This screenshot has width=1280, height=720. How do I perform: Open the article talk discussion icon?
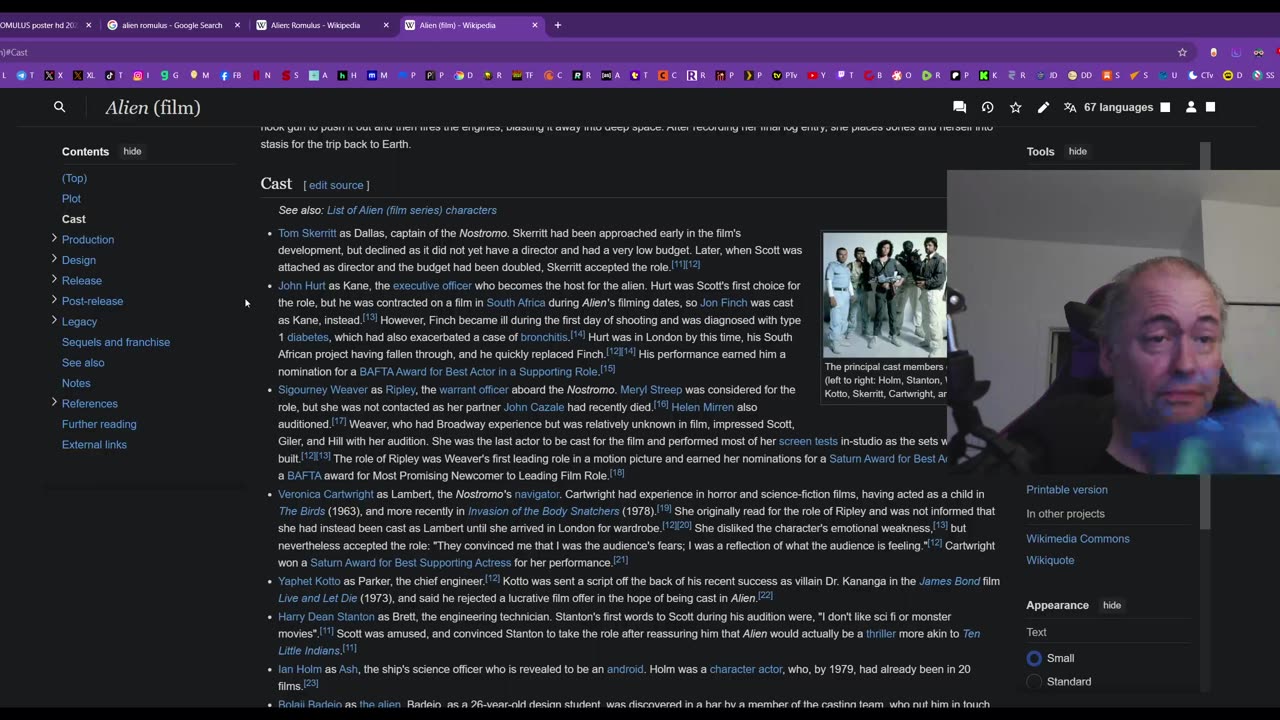959,107
